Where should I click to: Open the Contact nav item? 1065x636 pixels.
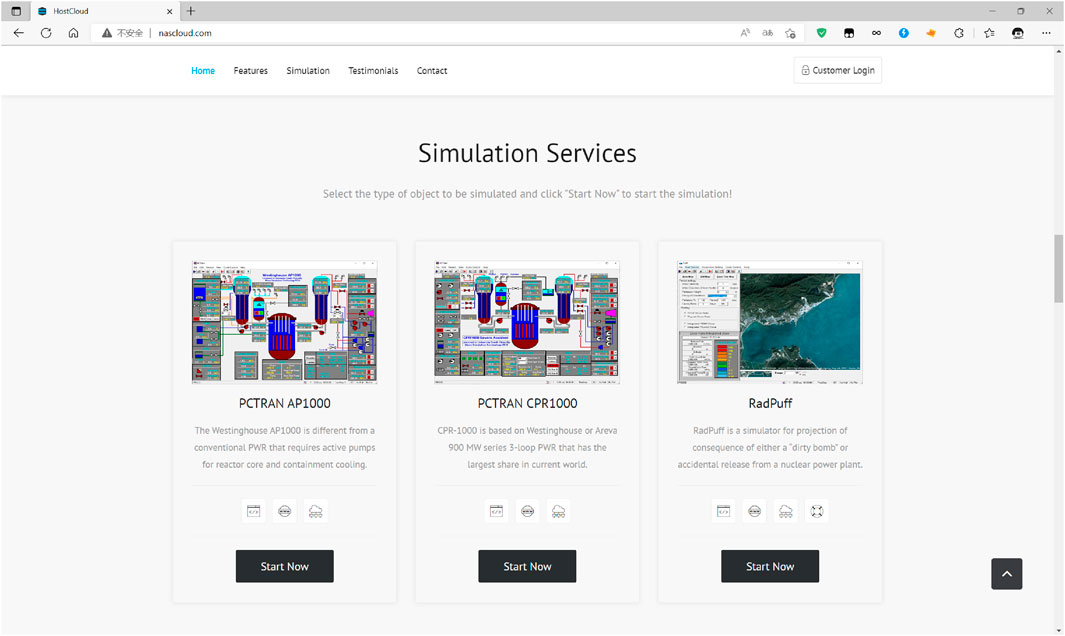[x=432, y=71]
